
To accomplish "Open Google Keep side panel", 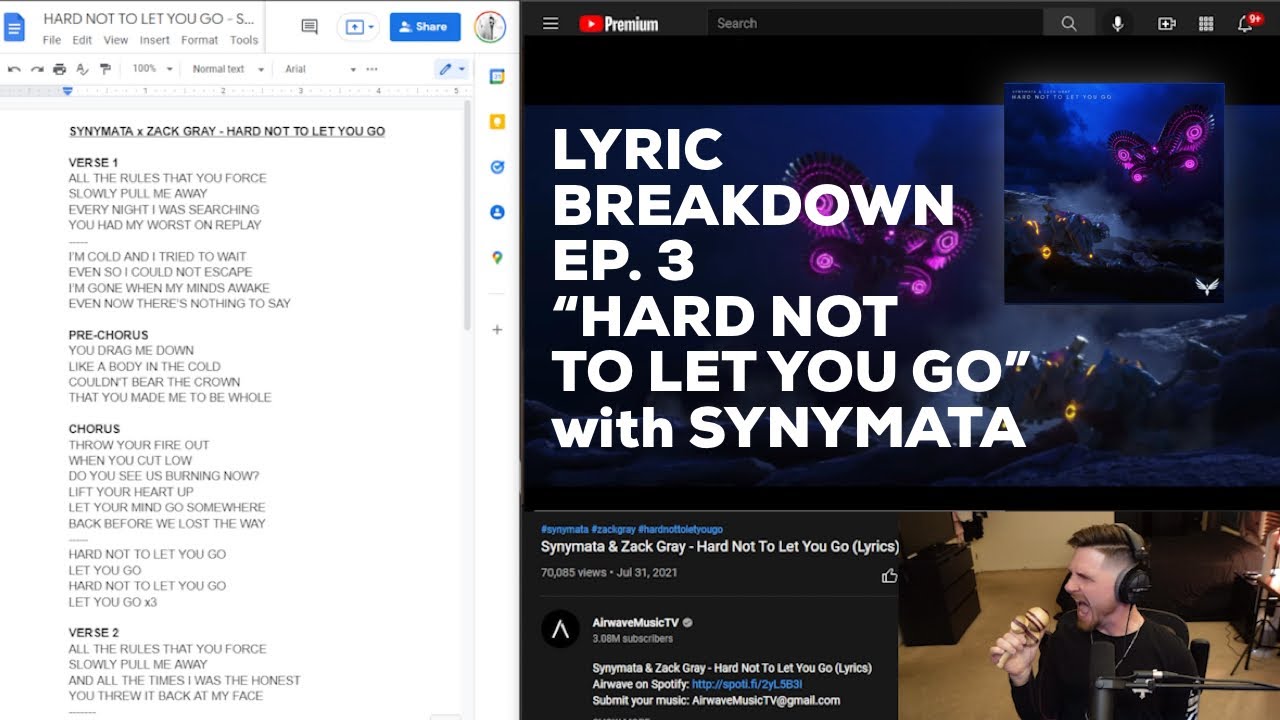I will pos(497,122).
